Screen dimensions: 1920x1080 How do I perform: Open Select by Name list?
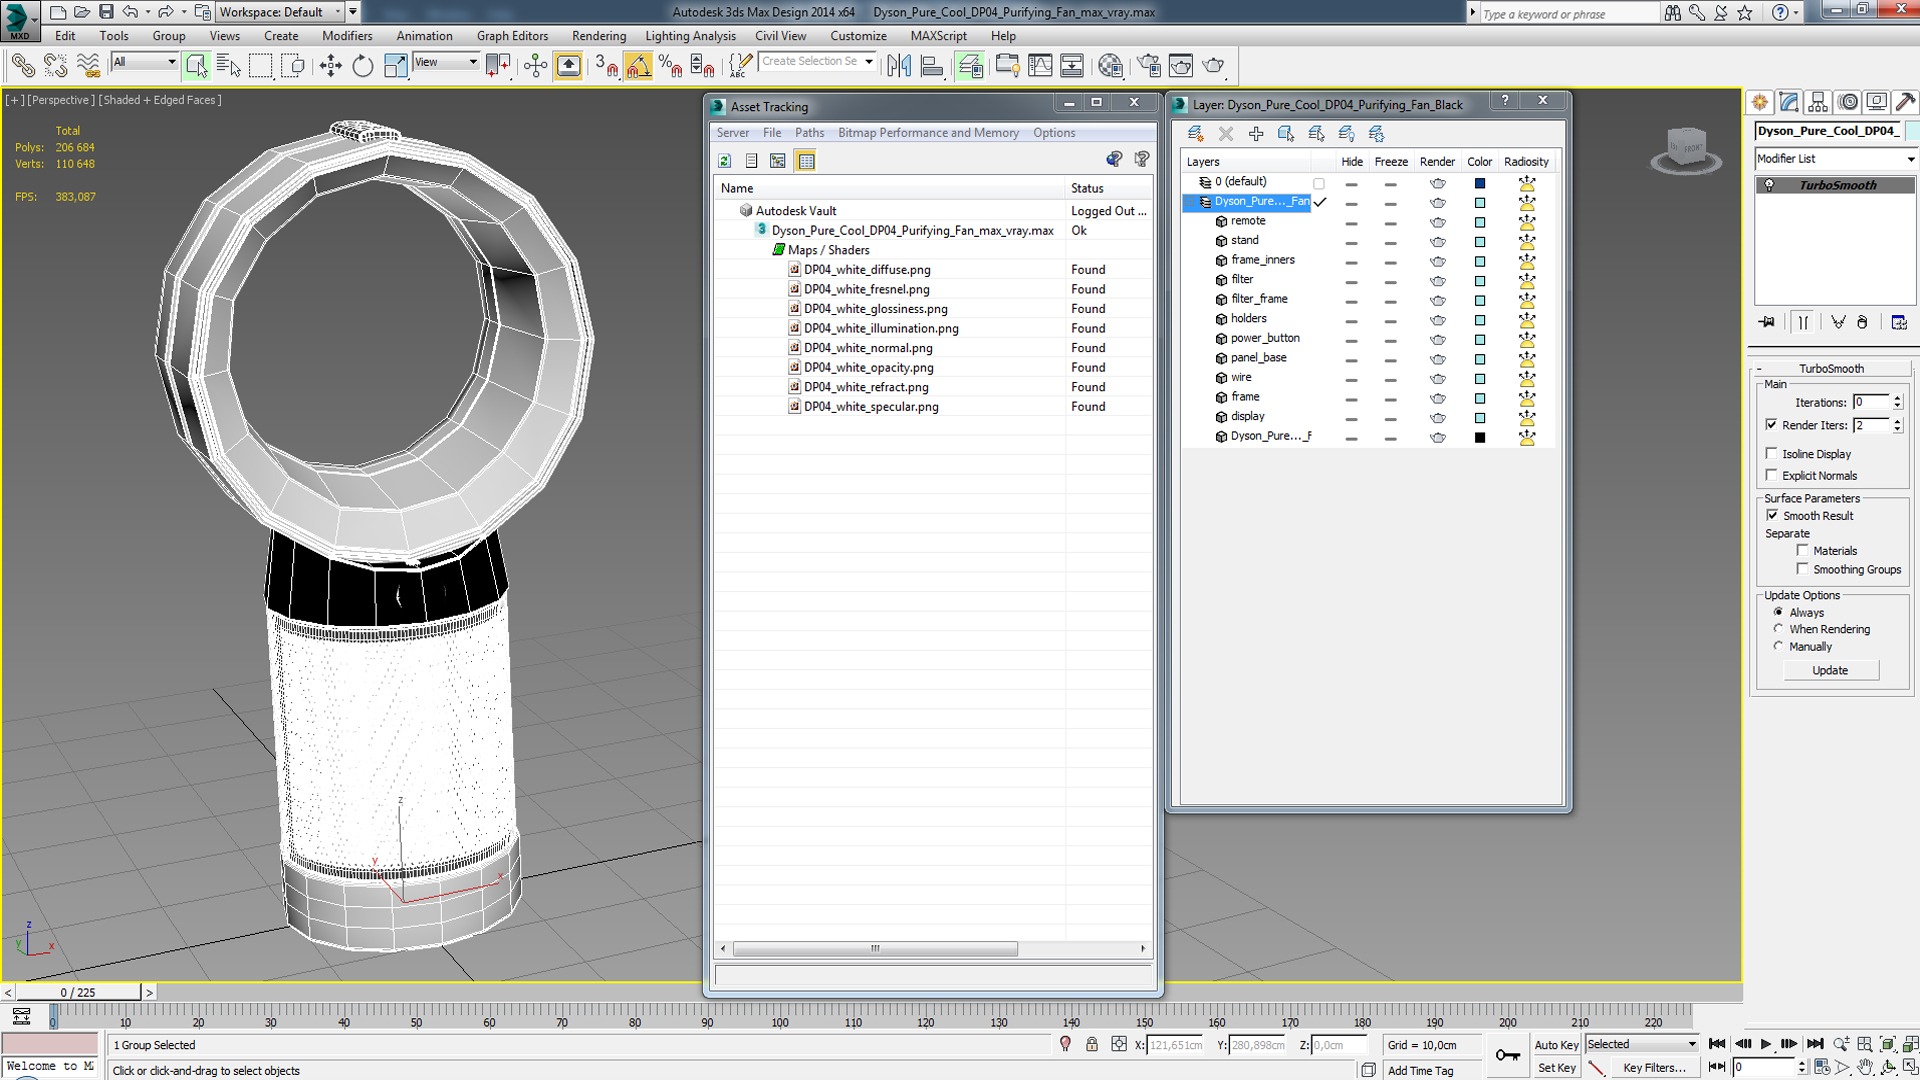coord(228,66)
